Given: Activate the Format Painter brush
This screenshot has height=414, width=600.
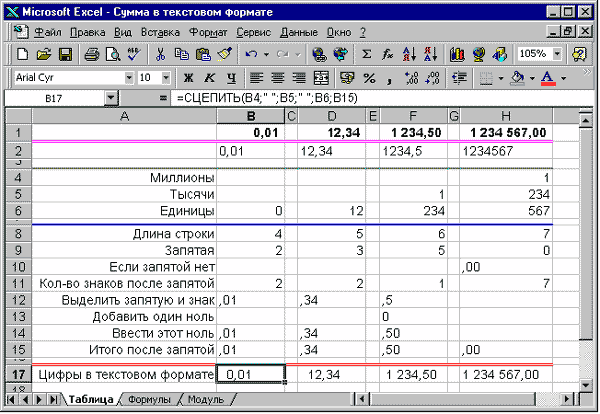Looking at the screenshot, I should [x=225, y=54].
